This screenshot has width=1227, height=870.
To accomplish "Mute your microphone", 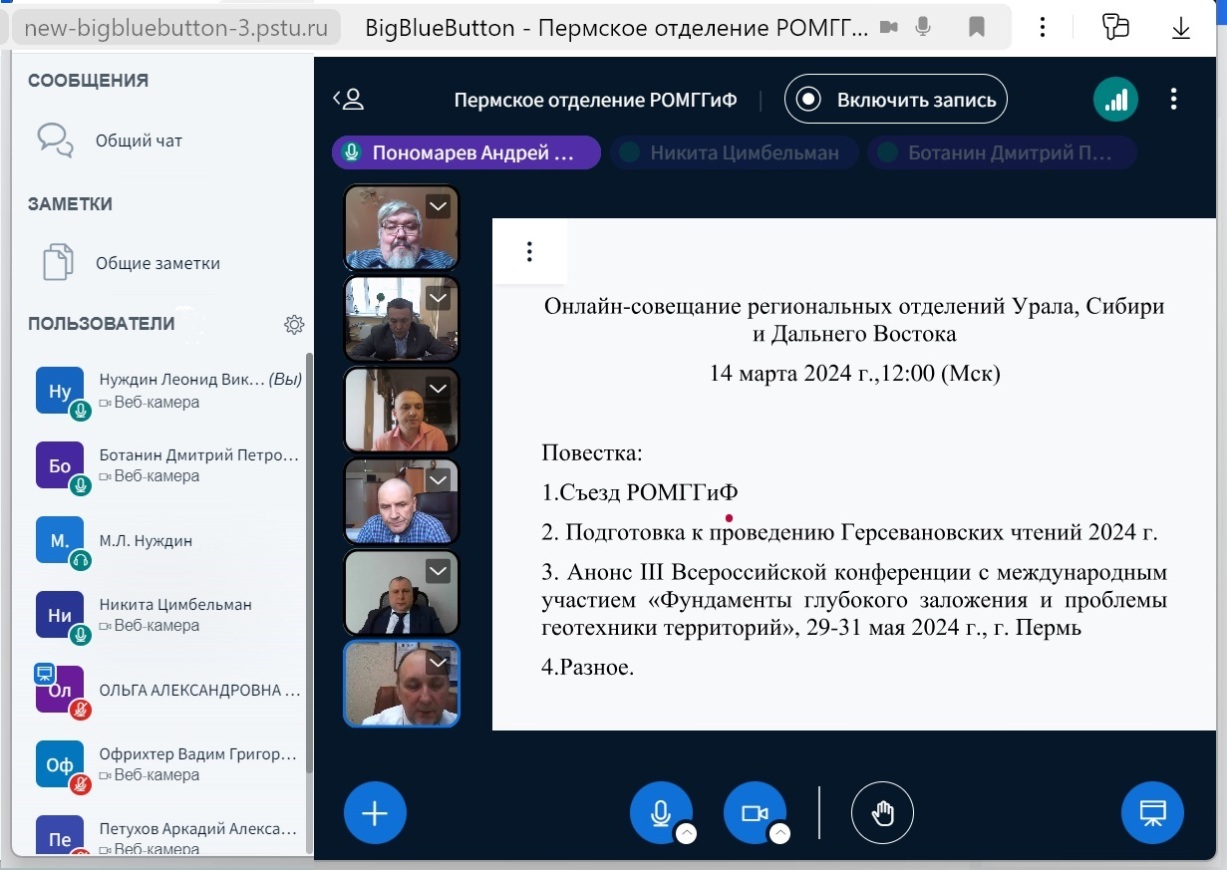I will [661, 813].
